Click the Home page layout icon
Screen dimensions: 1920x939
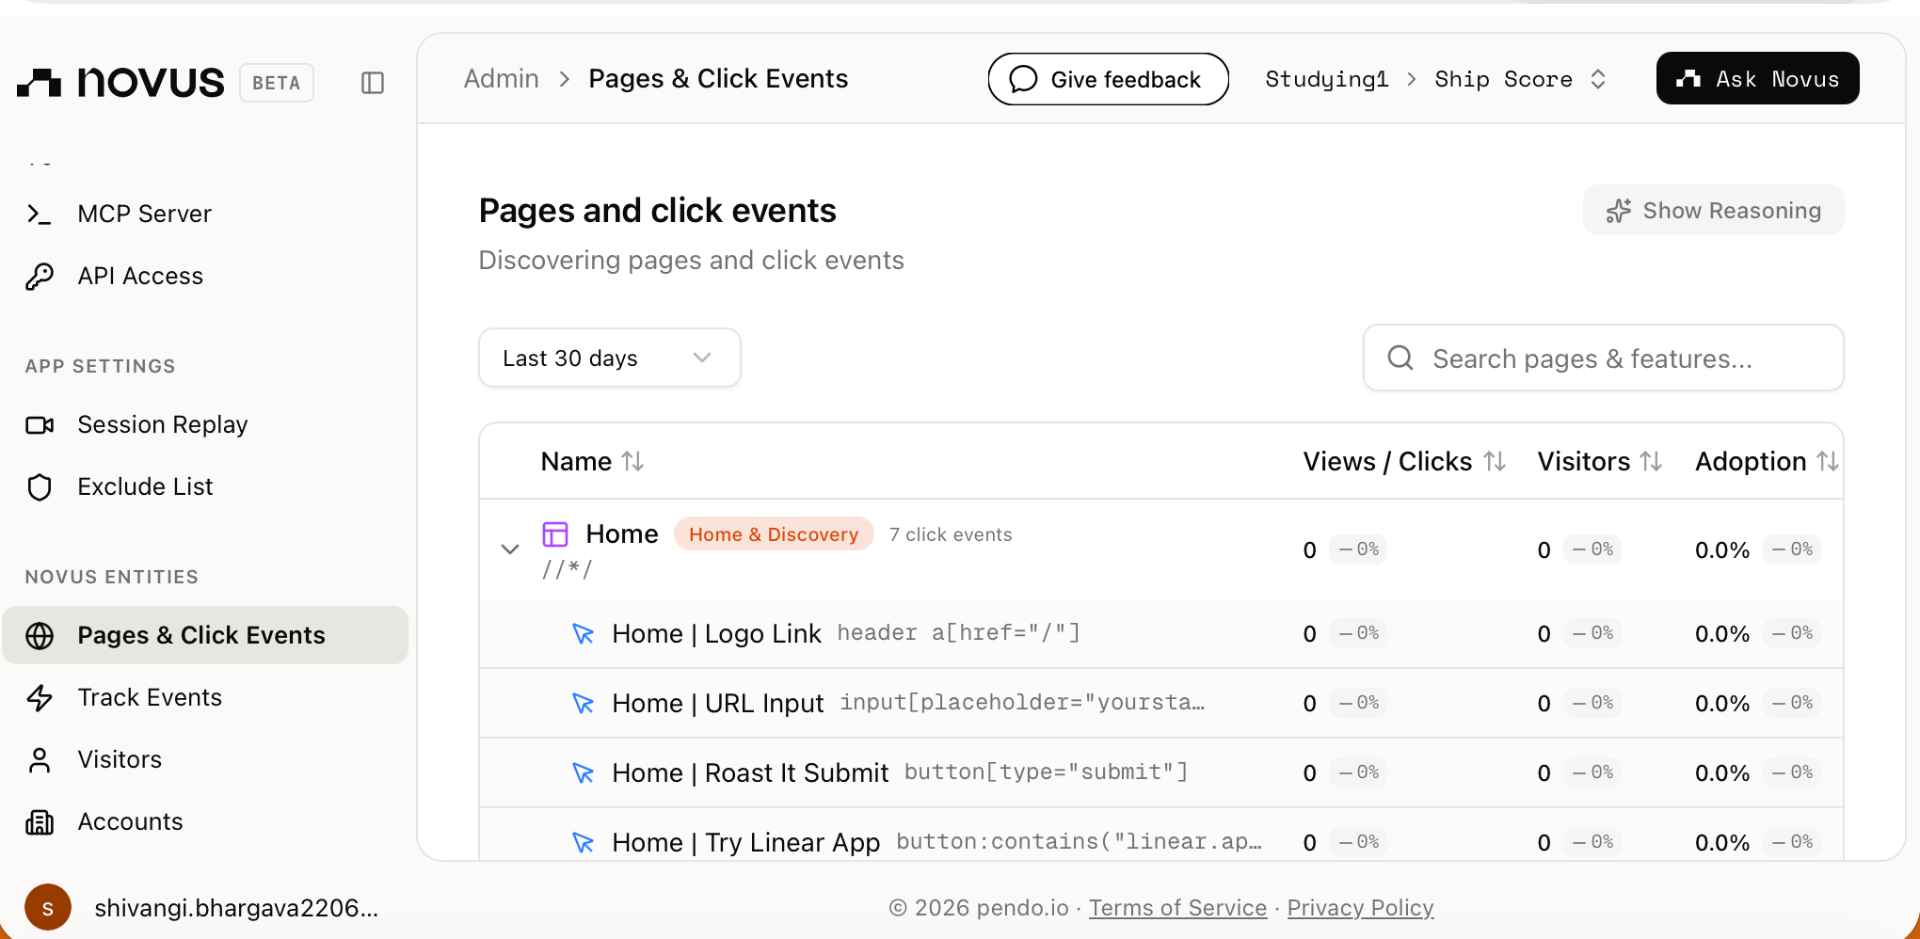[x=555, y=534]
